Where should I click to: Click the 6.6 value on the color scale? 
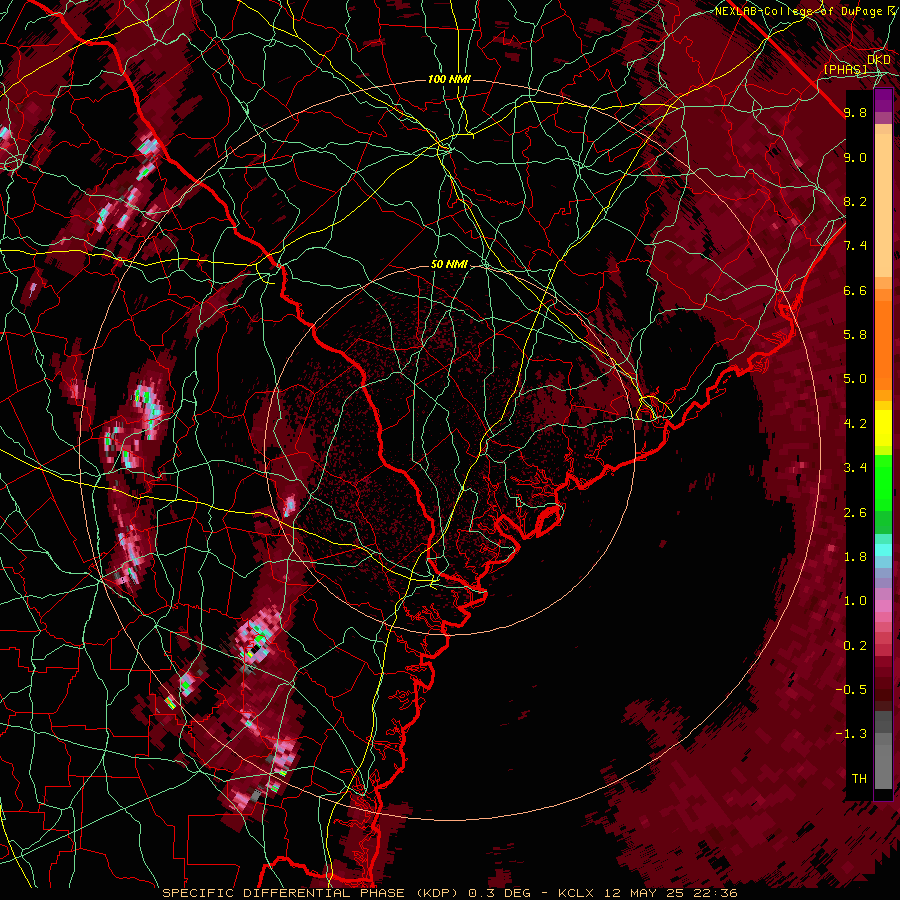tap(855, 290)
